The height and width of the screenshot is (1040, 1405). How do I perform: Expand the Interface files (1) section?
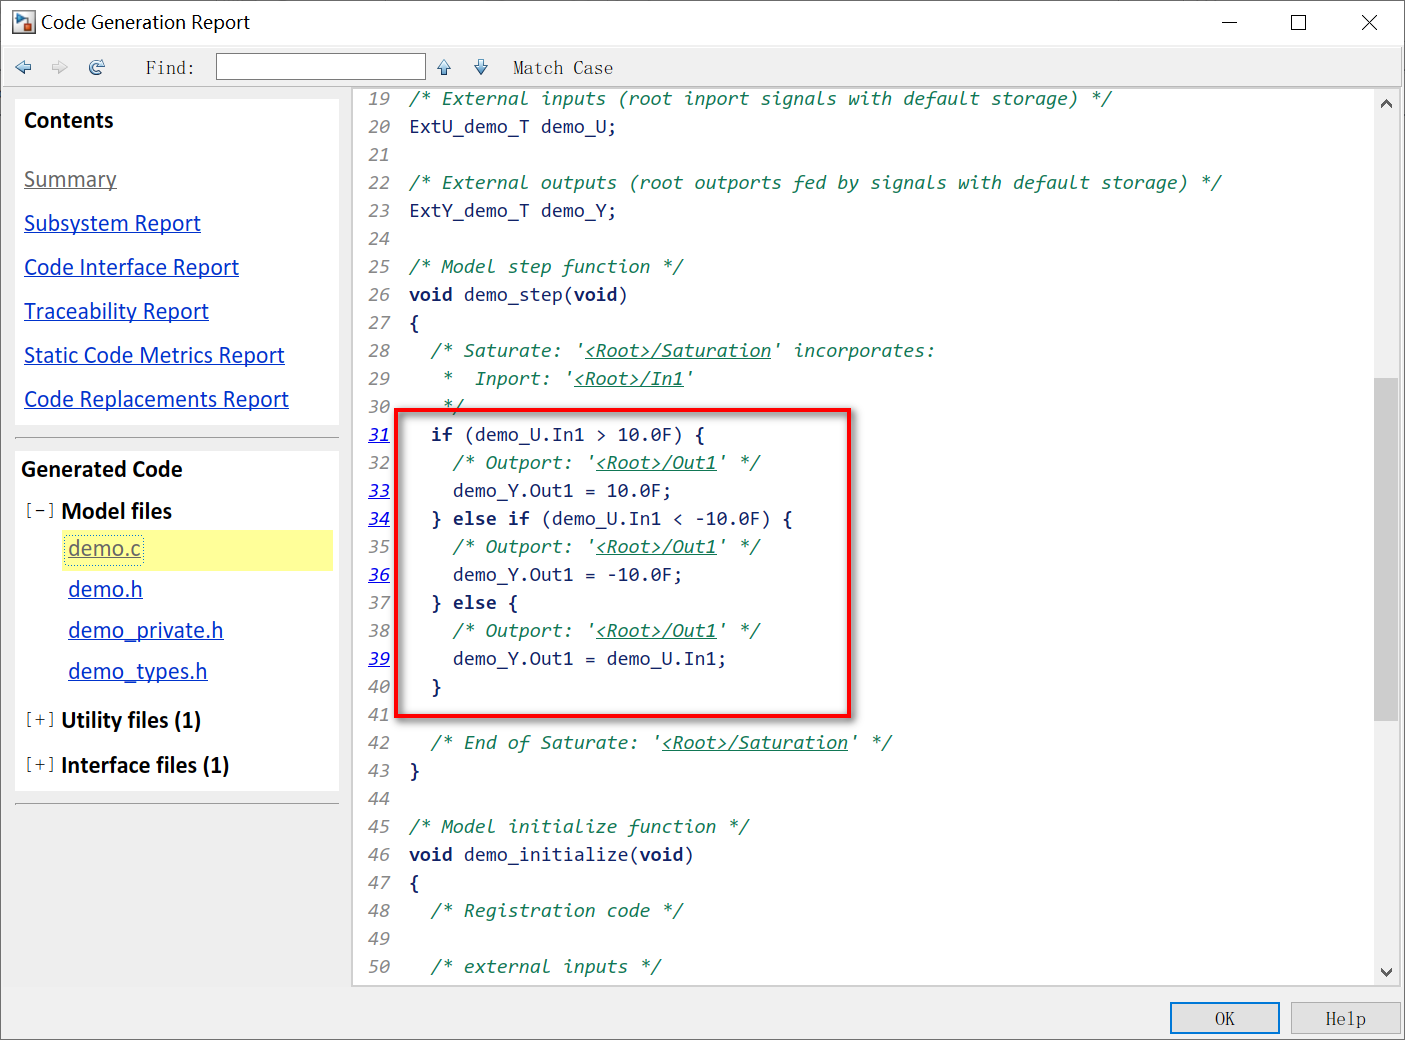[40, 764]
